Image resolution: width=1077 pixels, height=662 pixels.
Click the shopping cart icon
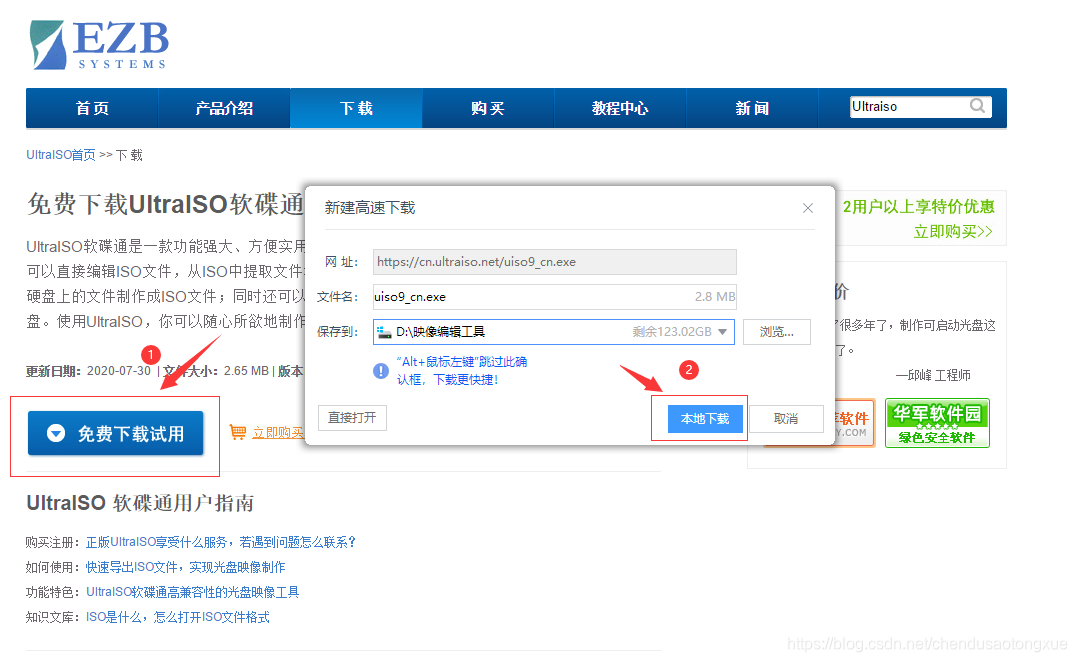pos(238,432)
